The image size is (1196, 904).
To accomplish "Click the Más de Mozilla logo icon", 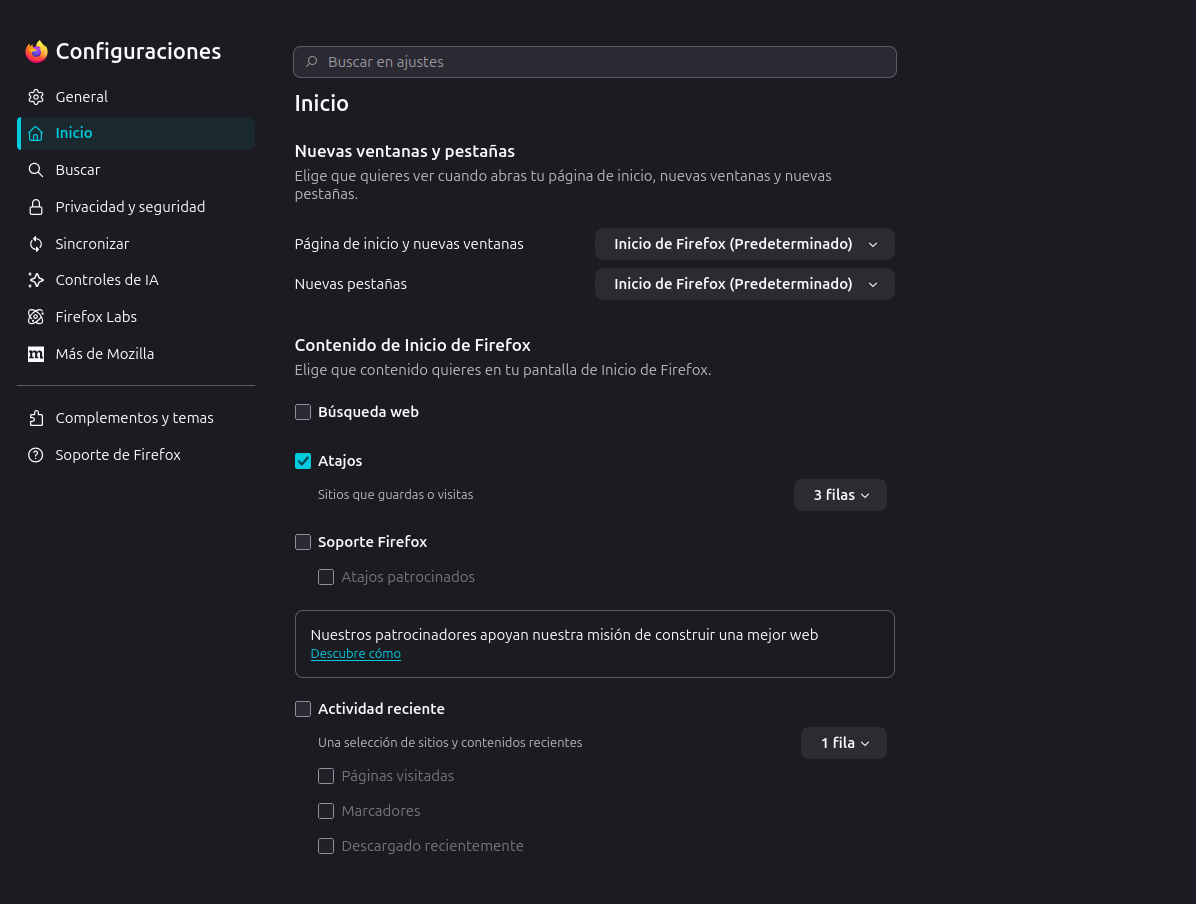I will pos(36,354).
